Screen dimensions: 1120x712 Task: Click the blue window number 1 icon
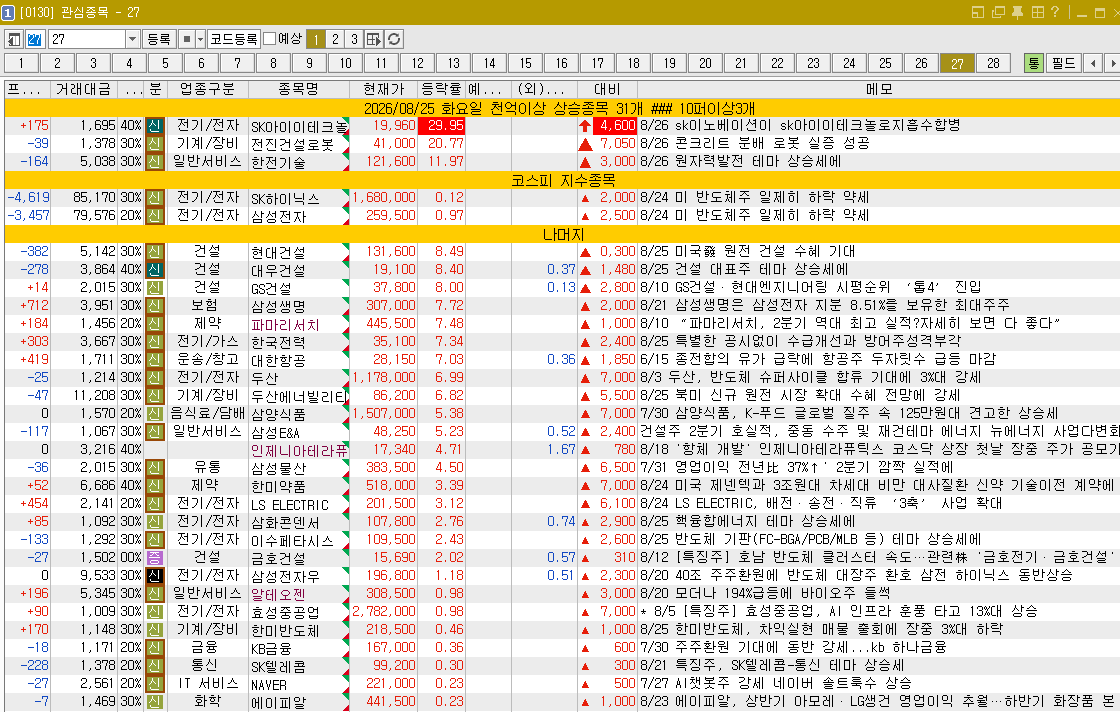click(x=8, y=12)
